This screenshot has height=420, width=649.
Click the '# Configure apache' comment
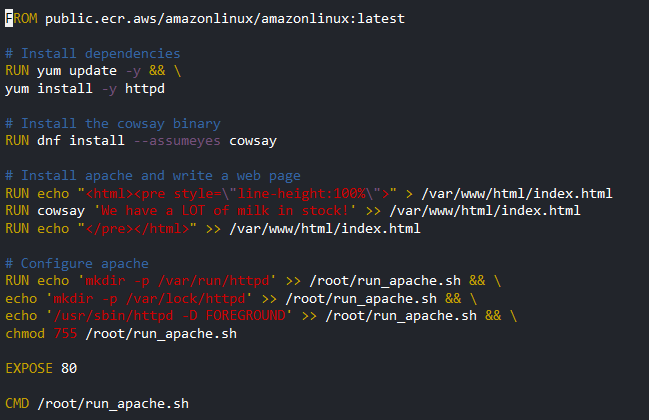(x=77, y=264)
